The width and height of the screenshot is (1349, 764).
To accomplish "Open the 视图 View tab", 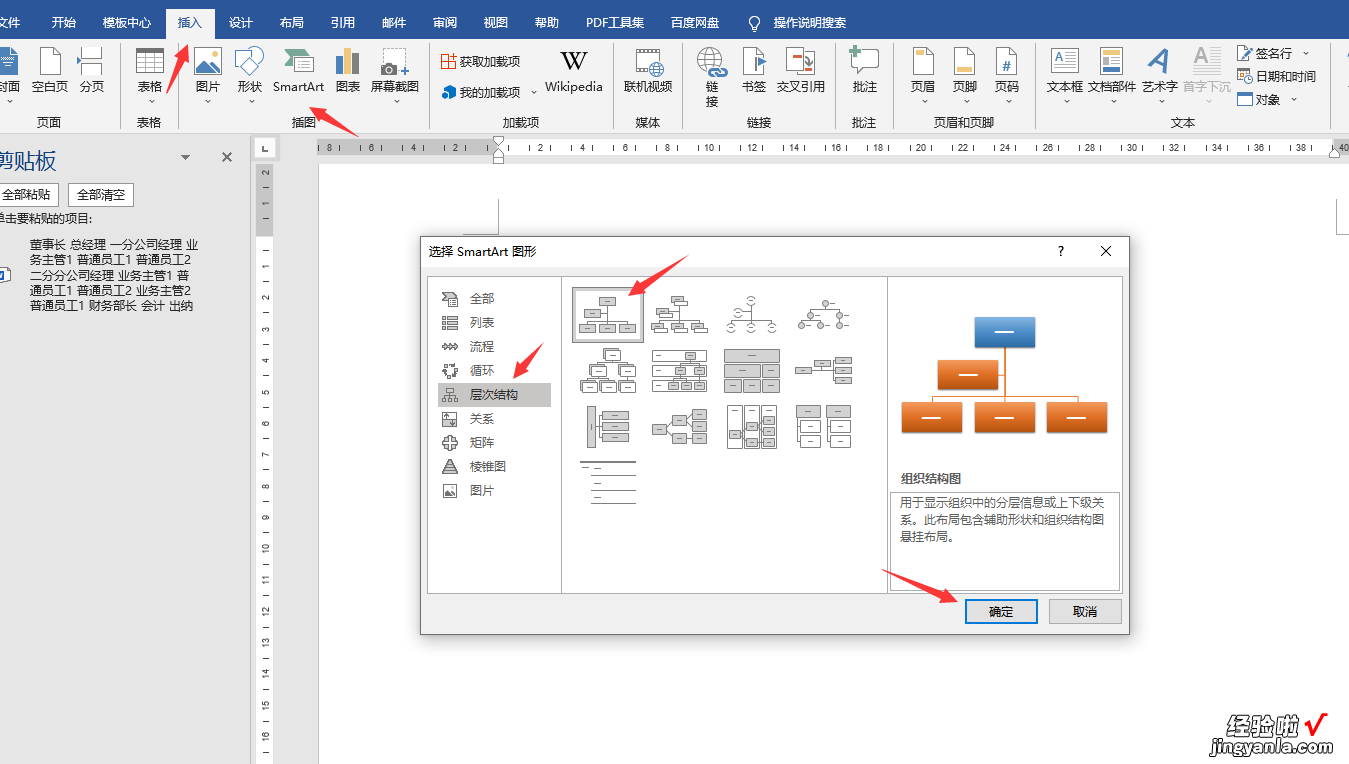I will point(495,22).
